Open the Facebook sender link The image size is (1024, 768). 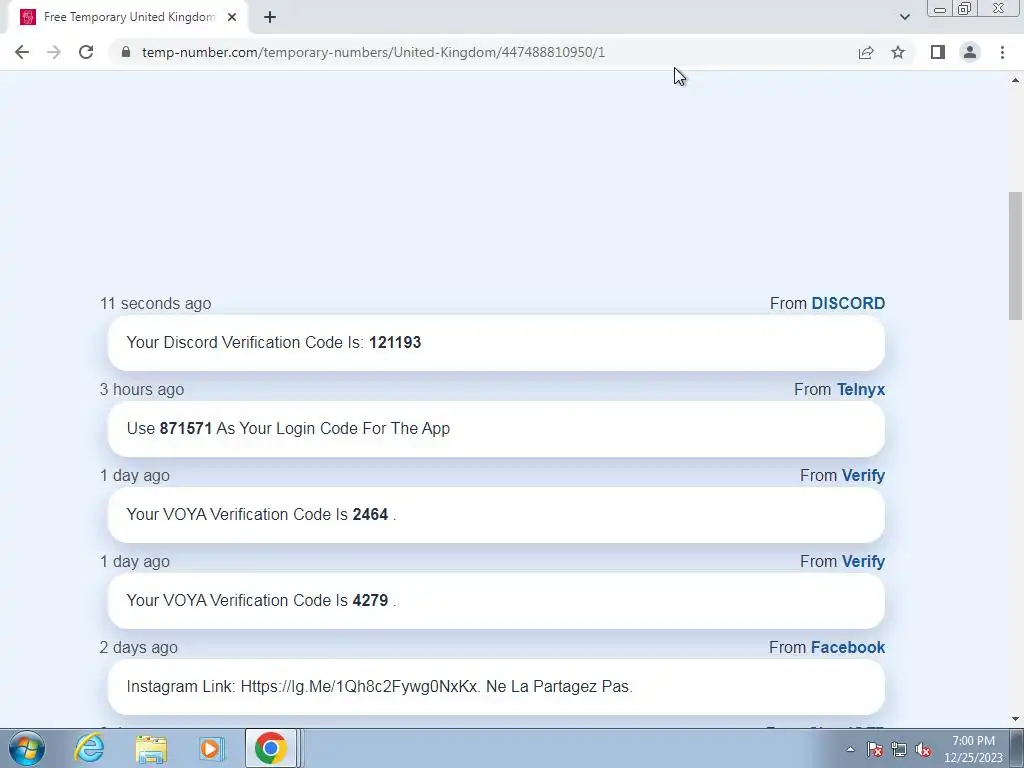click(x=848, y=648)
